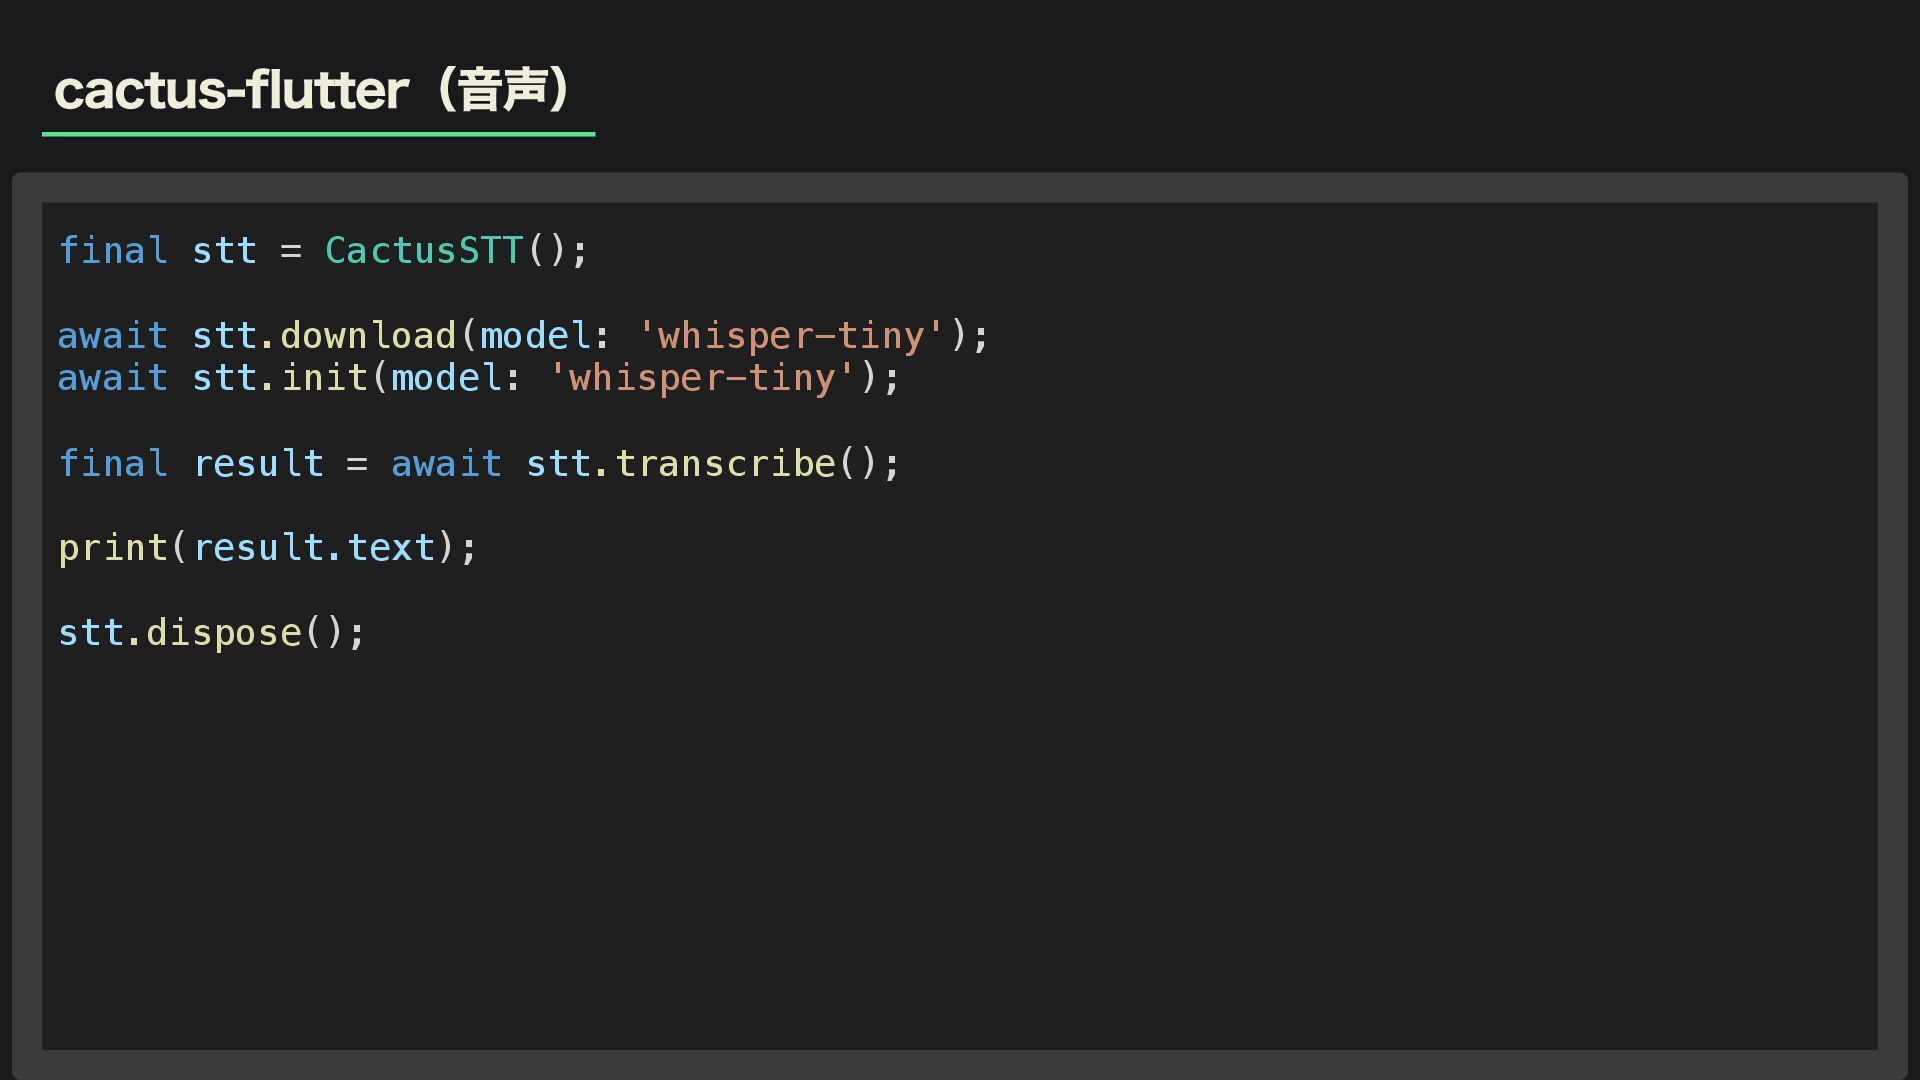Click the CactusSTT class name
The width and height of the screenshot is (1920, 1080).
click(x=424, y=251)
